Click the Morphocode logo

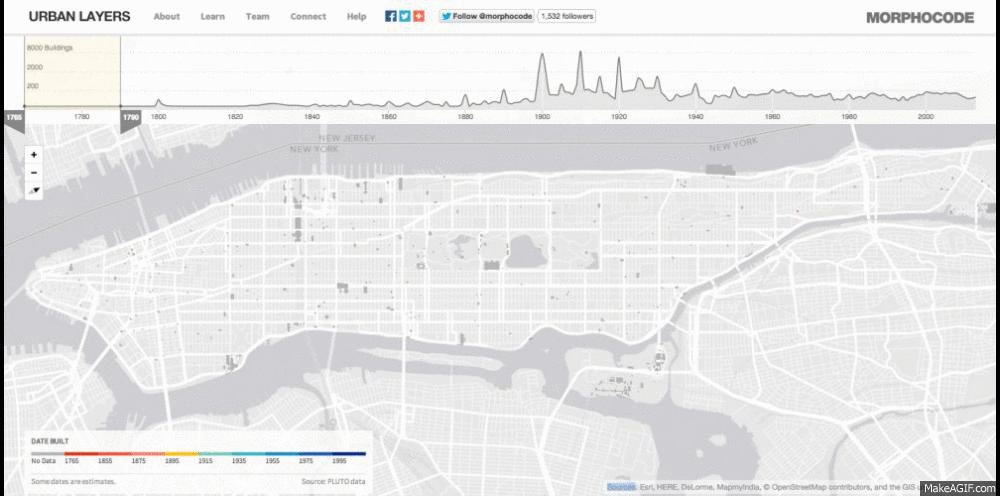[x=919, y=17]
